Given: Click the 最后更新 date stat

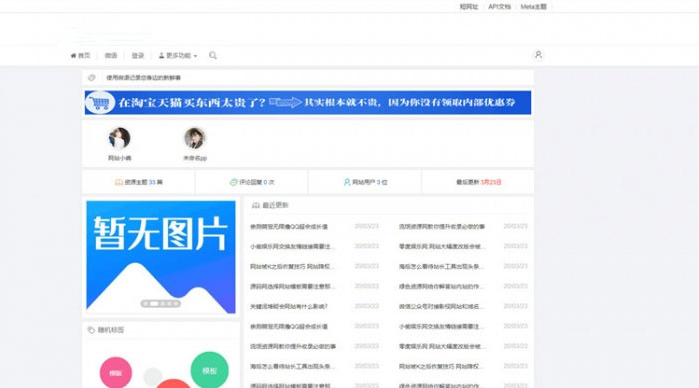Looking at the screenshot, I should coord(478,182).
